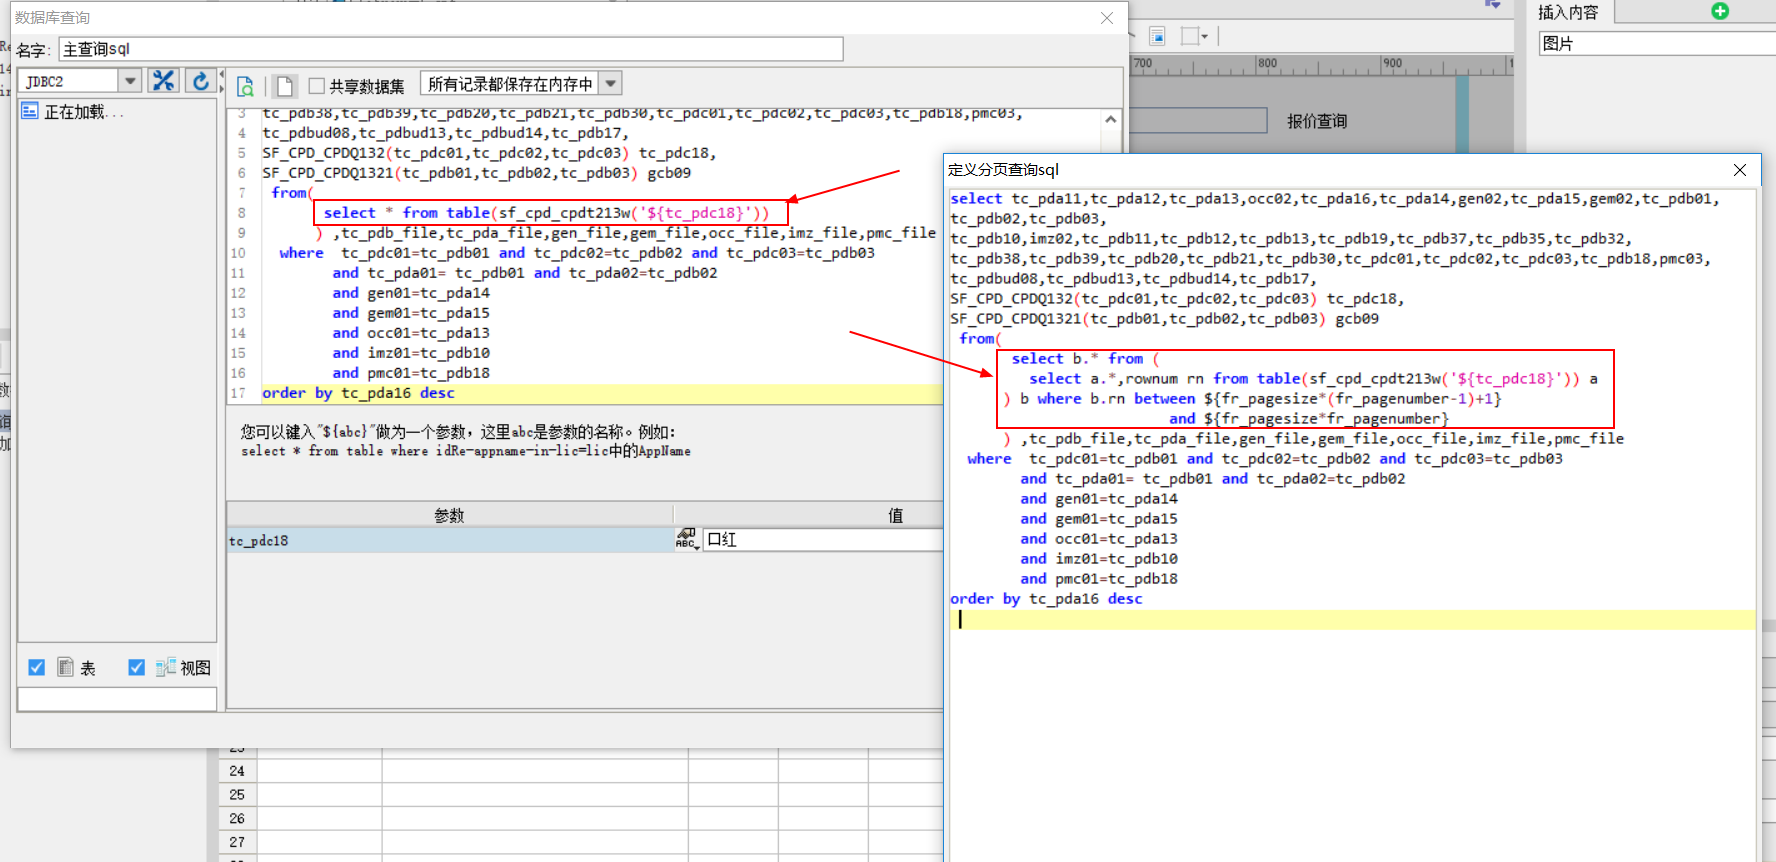Click the ABC parameter type icon for tc_pdc18
Screen dimensions: 1776x862
click(x=686, y=540)
